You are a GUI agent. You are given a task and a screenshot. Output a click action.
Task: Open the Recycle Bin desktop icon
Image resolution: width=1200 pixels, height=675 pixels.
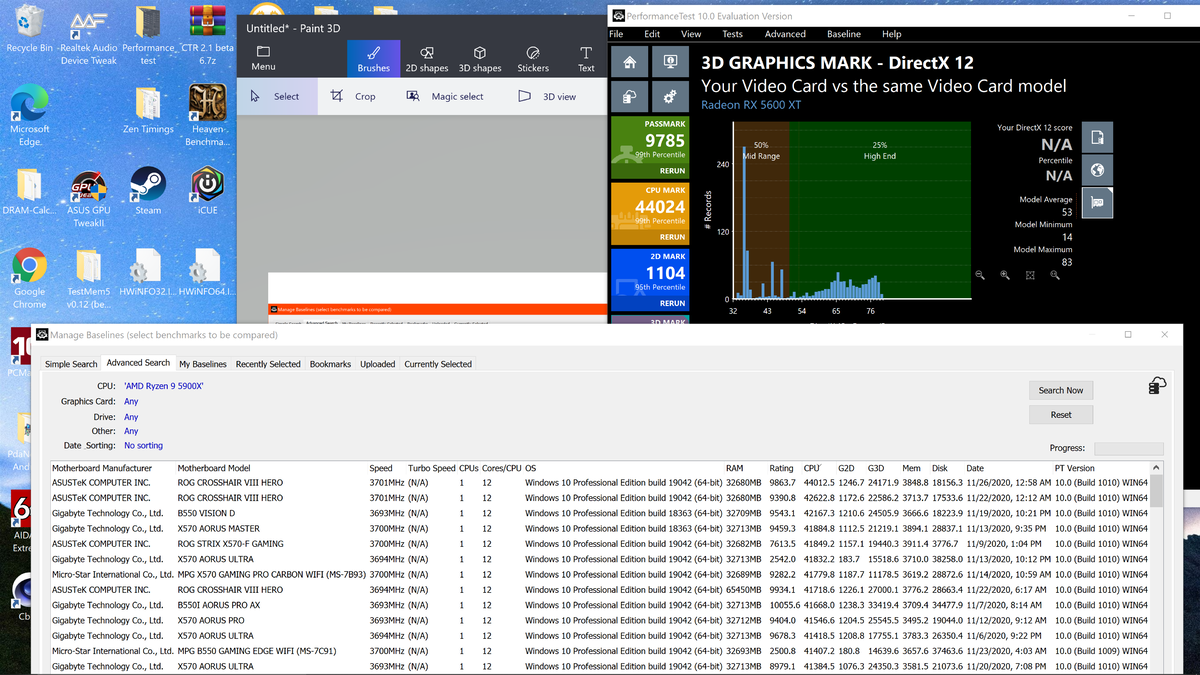pyautogui.click(x=30, y=30)
